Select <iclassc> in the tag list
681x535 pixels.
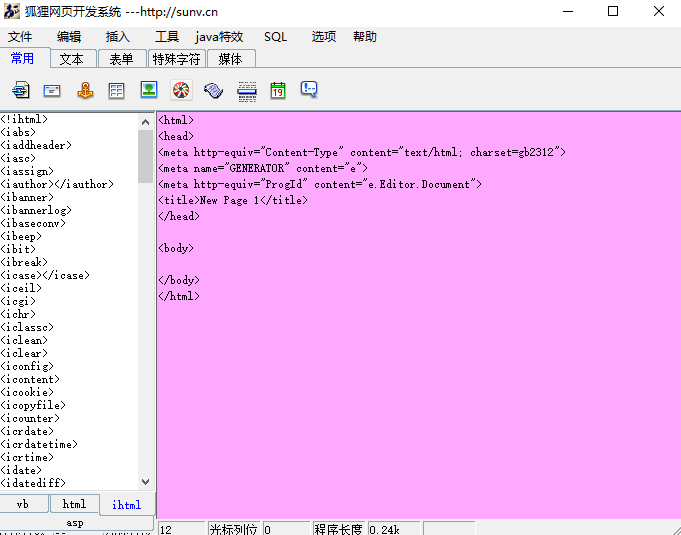click(27, 327)
